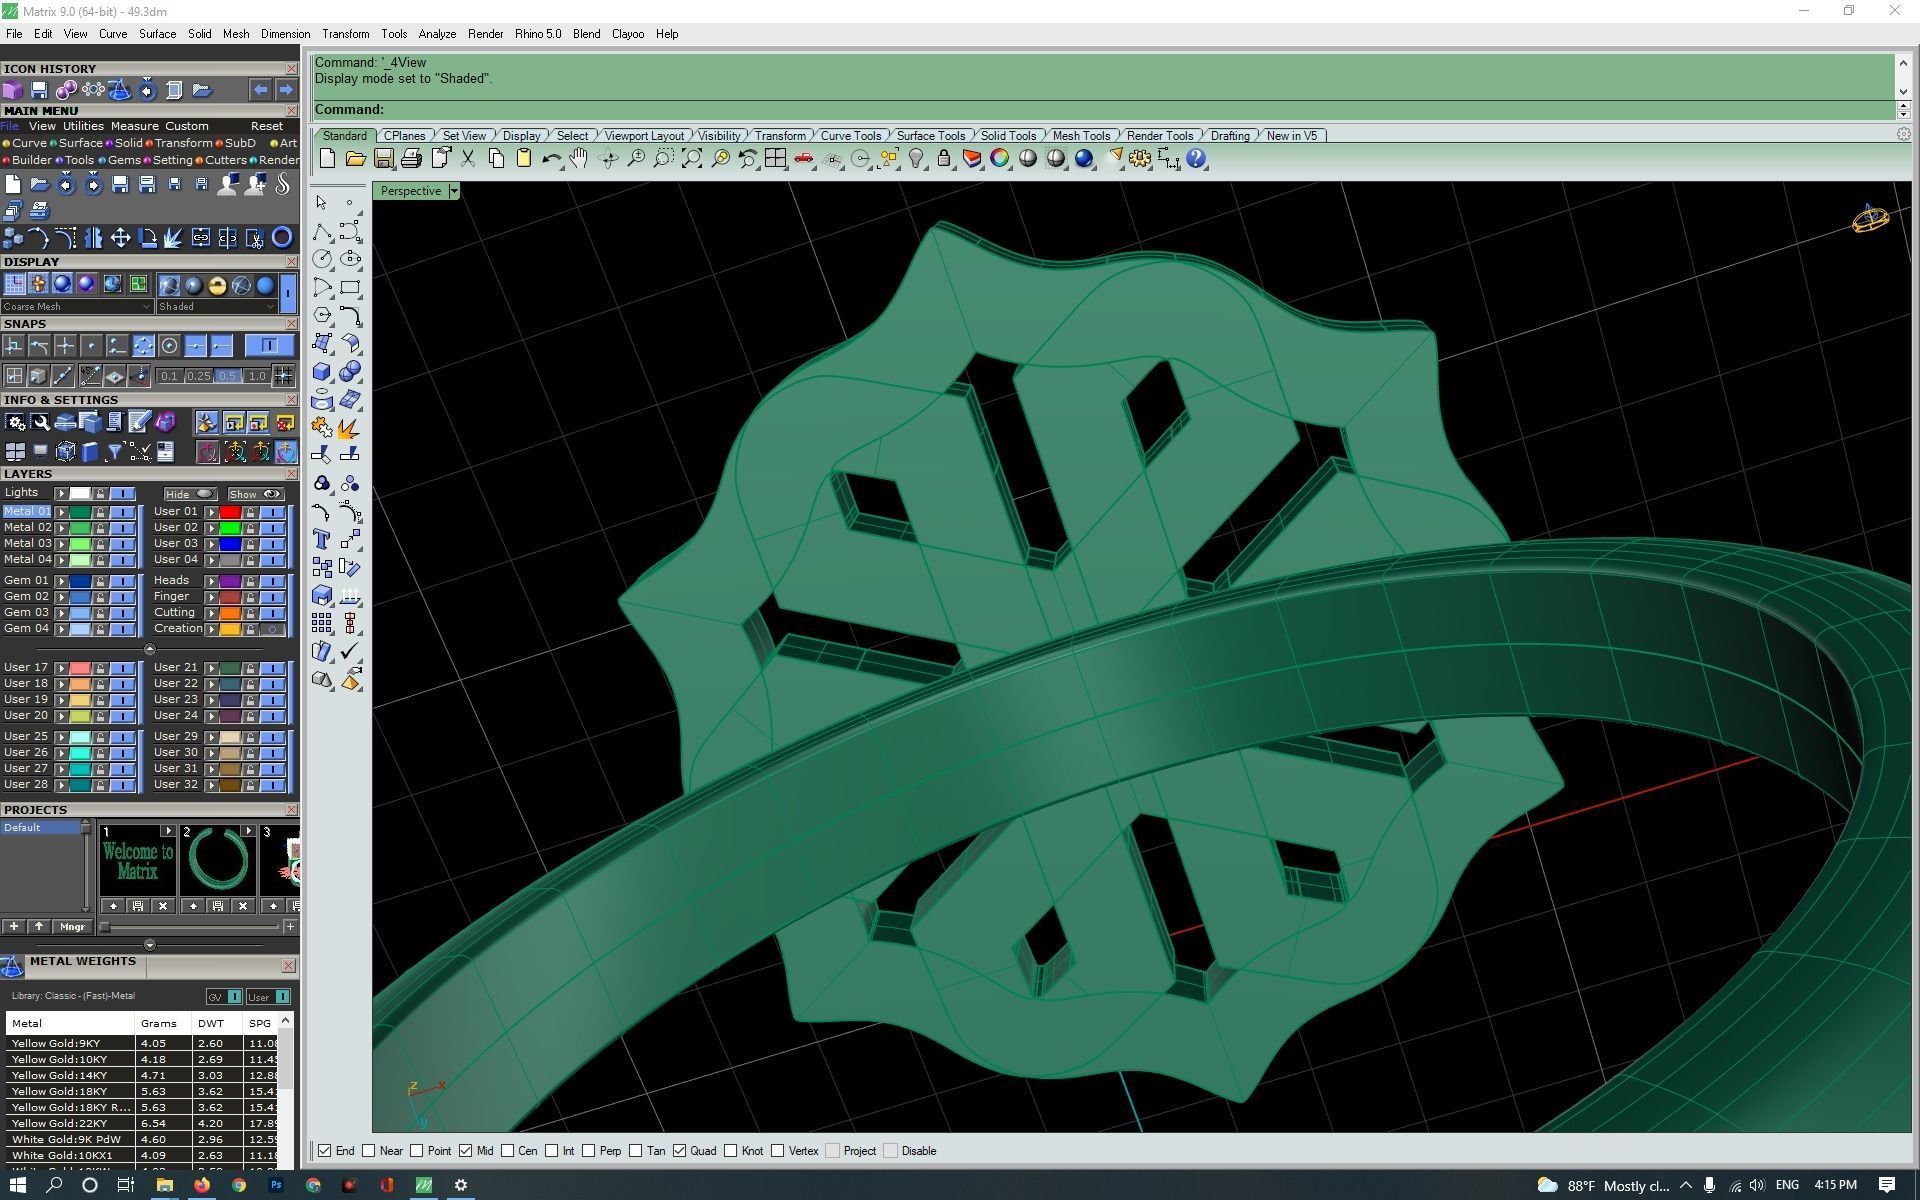This screenshot has width=1920, height=1200.
Task: Click the Mngr button in Projects
Action: 72,927
